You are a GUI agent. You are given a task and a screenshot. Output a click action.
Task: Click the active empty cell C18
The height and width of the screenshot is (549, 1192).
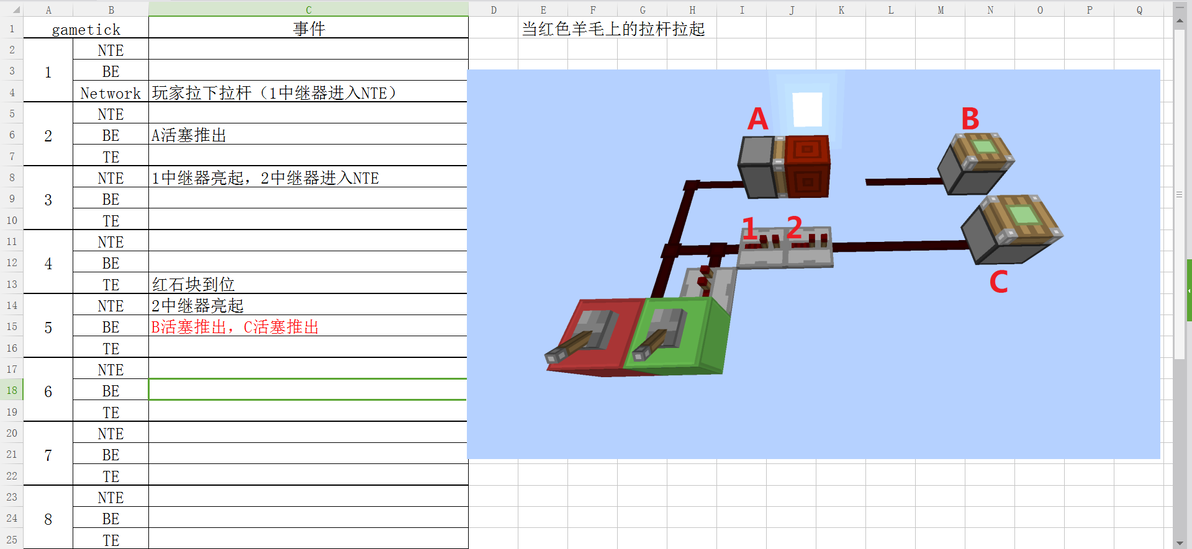(x=309, y=391)
